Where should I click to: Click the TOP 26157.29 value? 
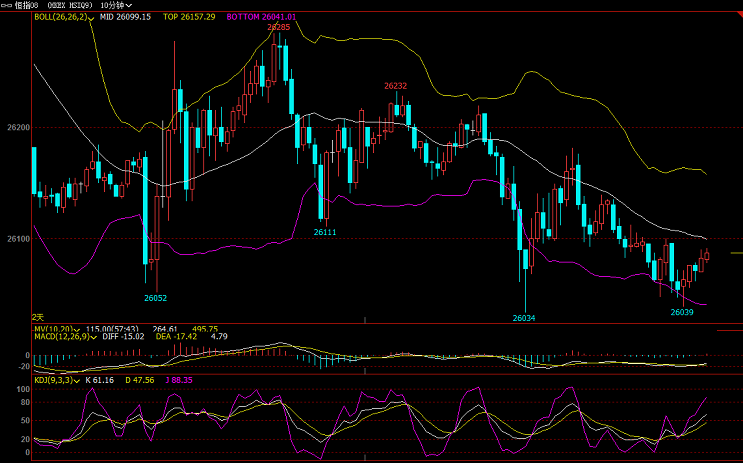tap(189, 17)
